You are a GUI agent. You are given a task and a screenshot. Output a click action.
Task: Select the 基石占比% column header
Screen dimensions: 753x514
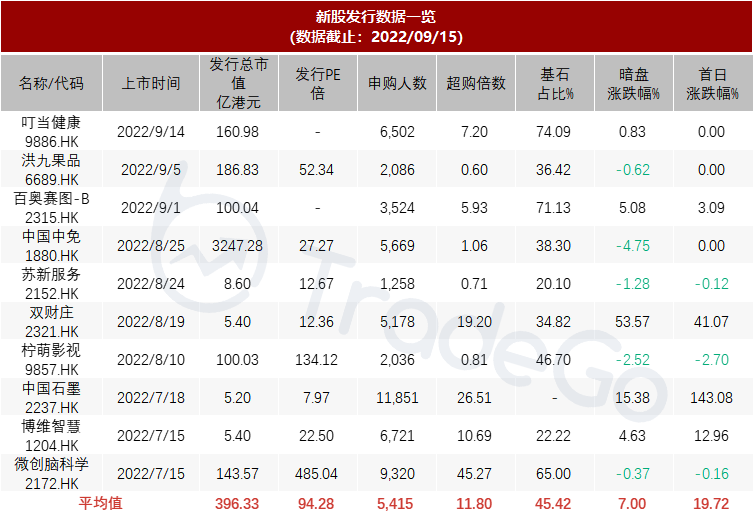[555, 83]
